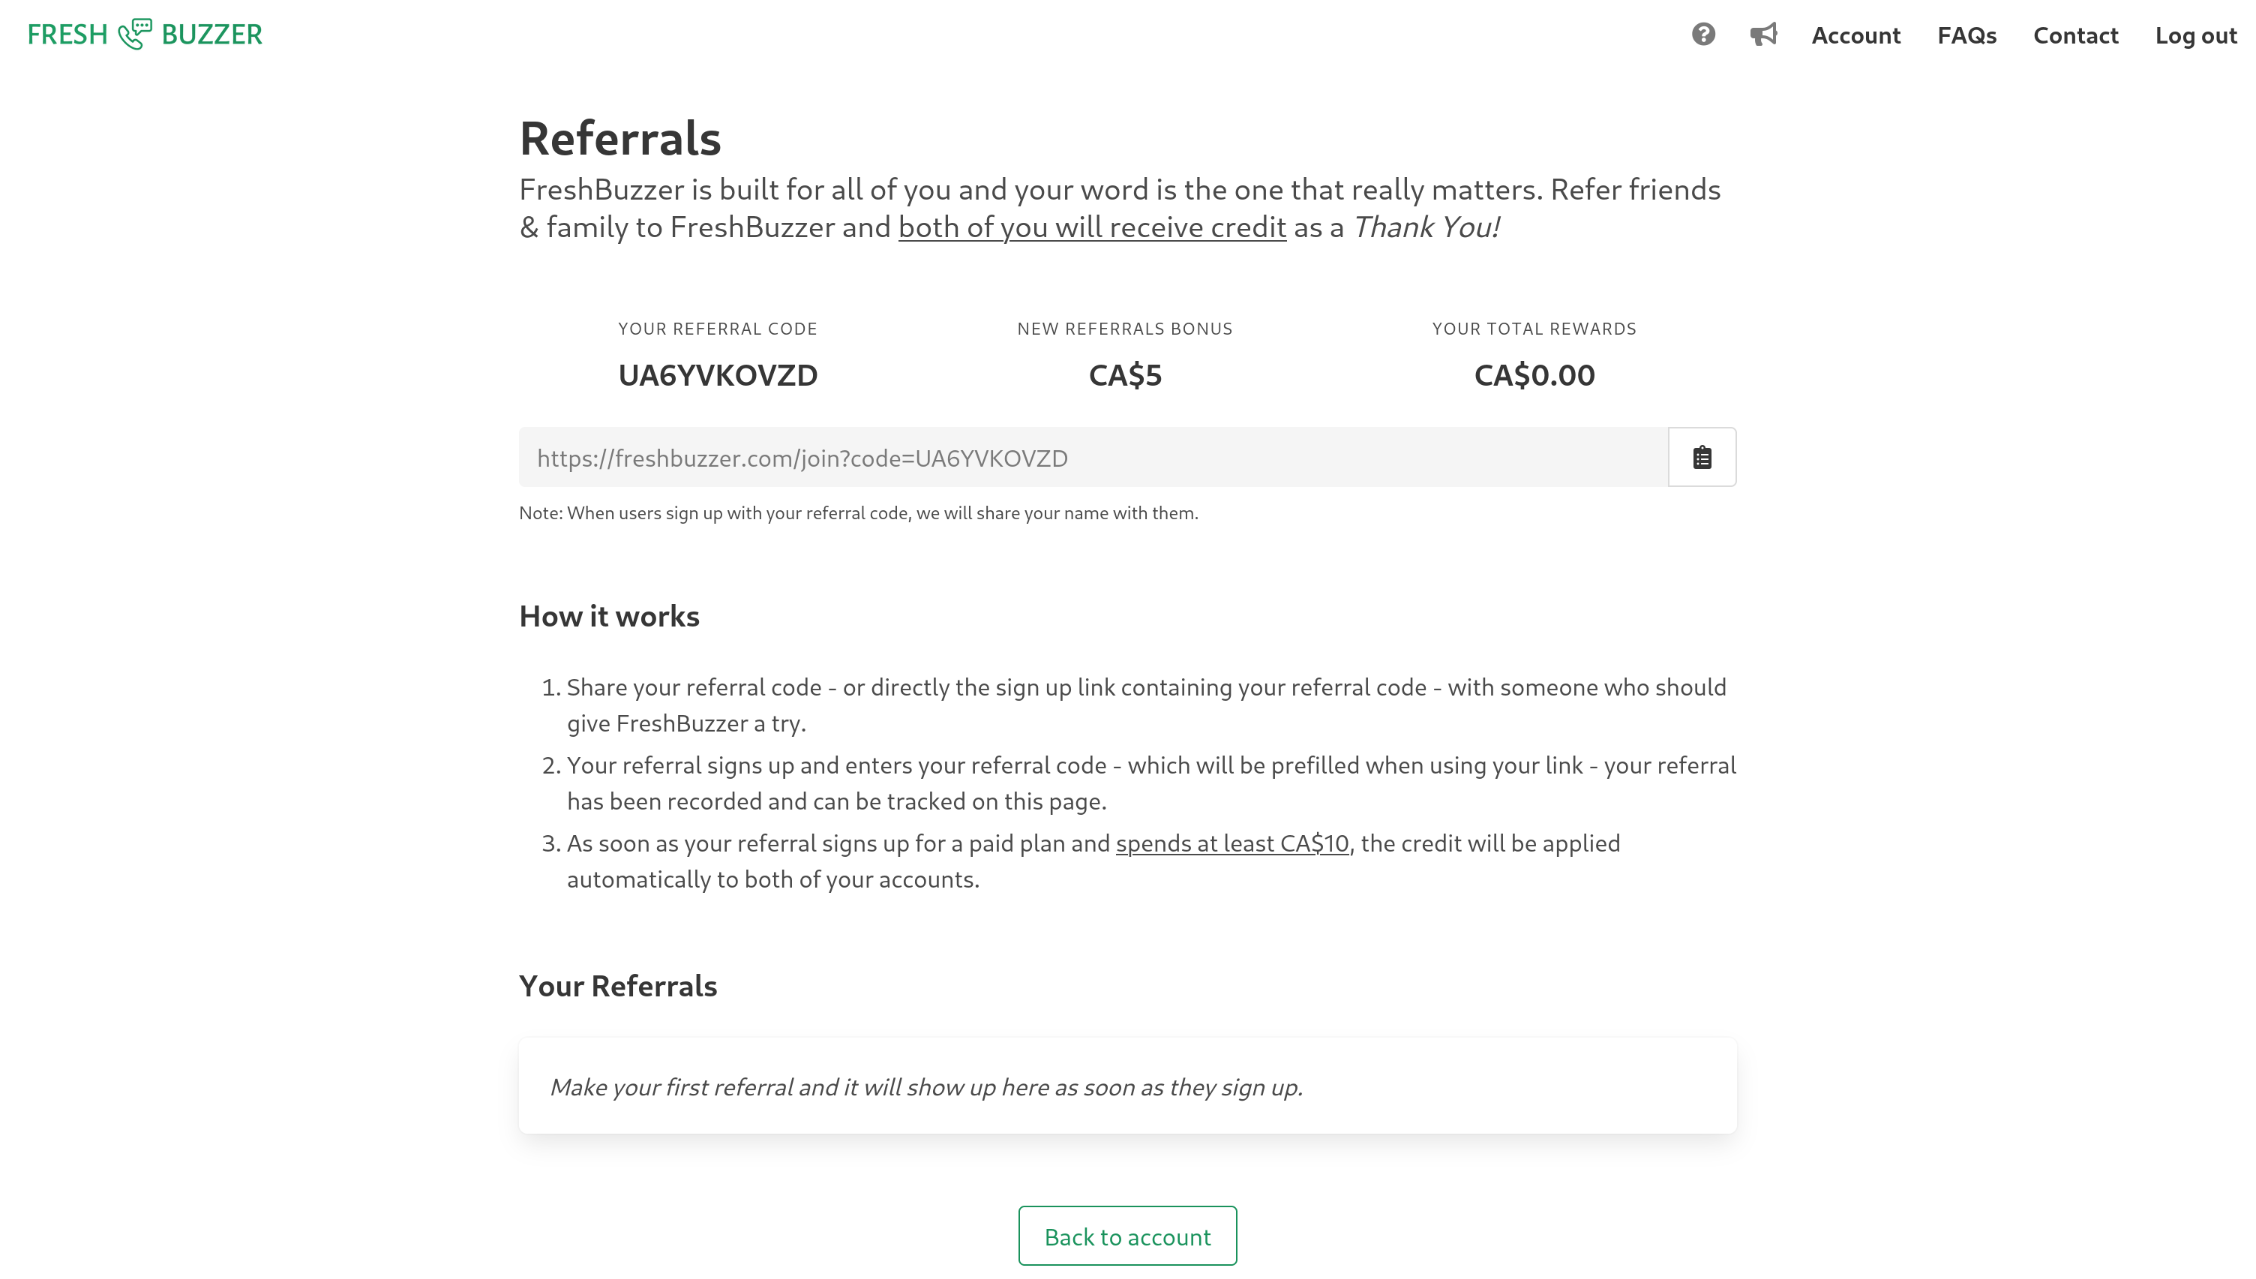Screen dimensions: 2256x1279
Task: Open the "spends at least CA$10" link
Action: click(x=1232, y=844)
